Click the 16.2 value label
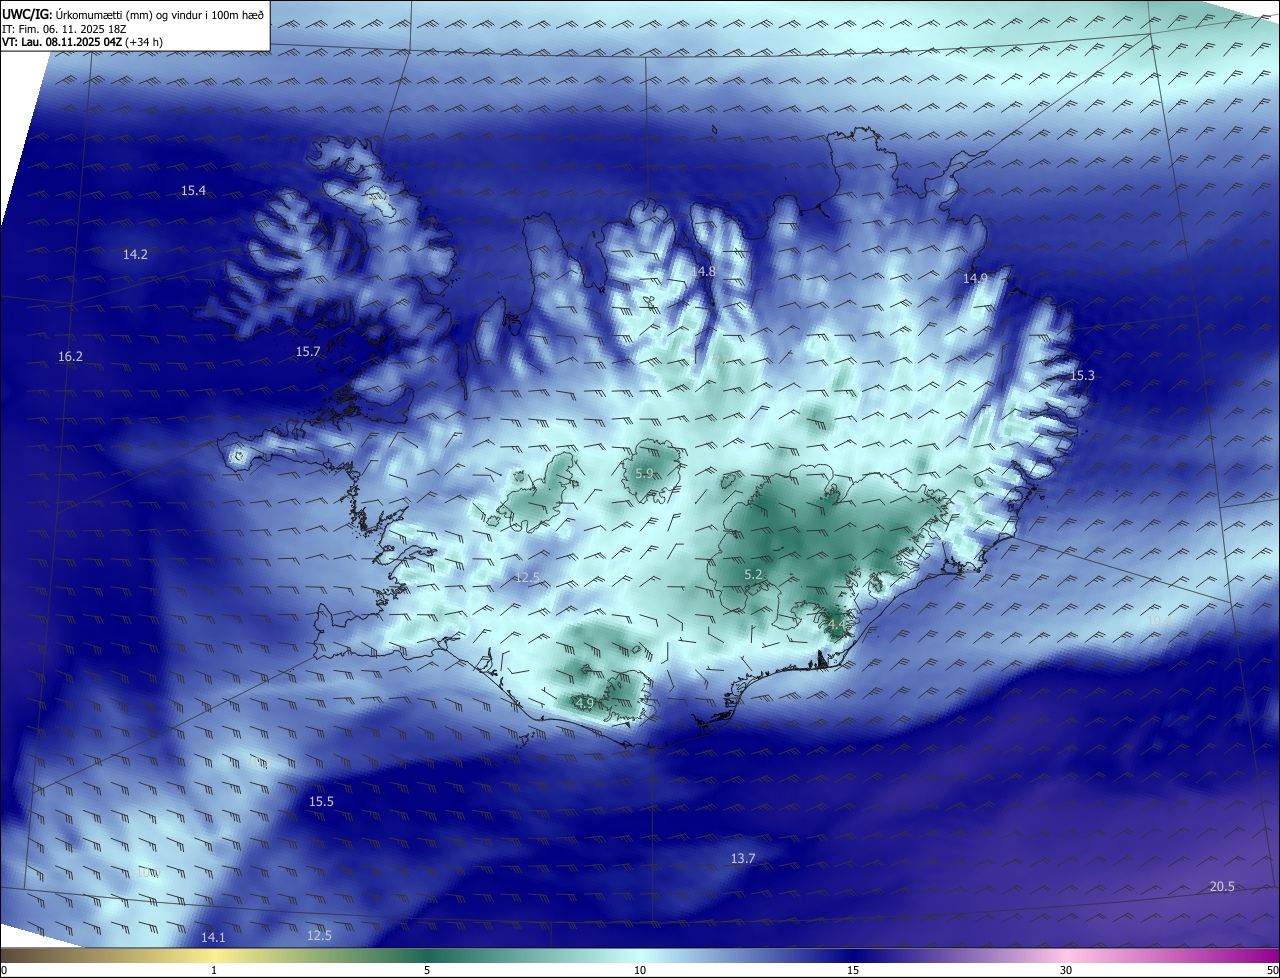Viewport: 1280px width, 978px height. (70, 357)
